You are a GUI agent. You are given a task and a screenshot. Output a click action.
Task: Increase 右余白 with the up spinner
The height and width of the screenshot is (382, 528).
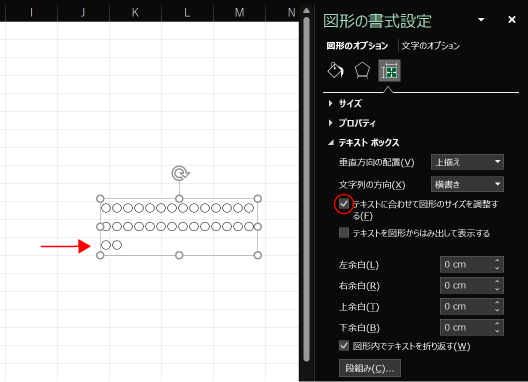(497, 282)
